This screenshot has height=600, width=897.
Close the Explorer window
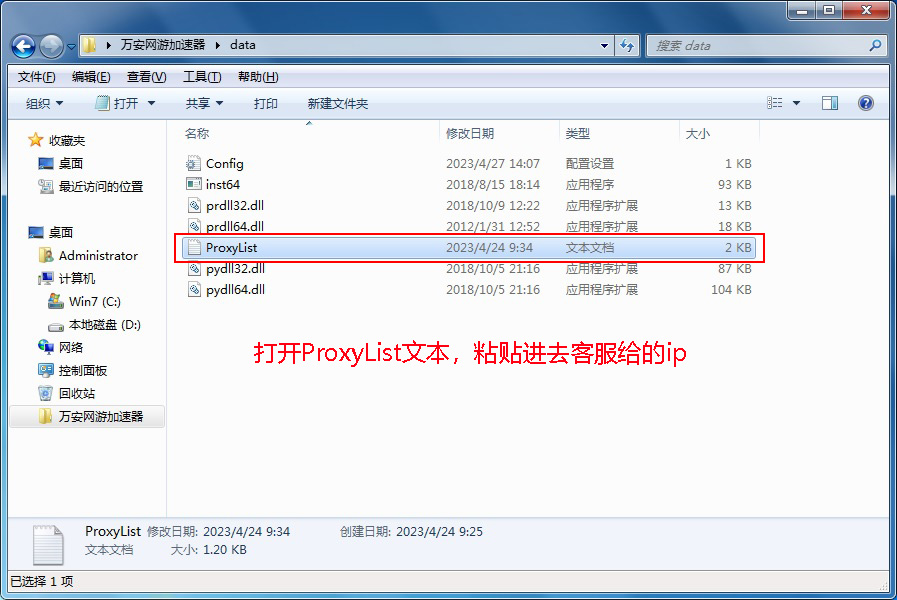pyautogui.click(x=866, y=10)
